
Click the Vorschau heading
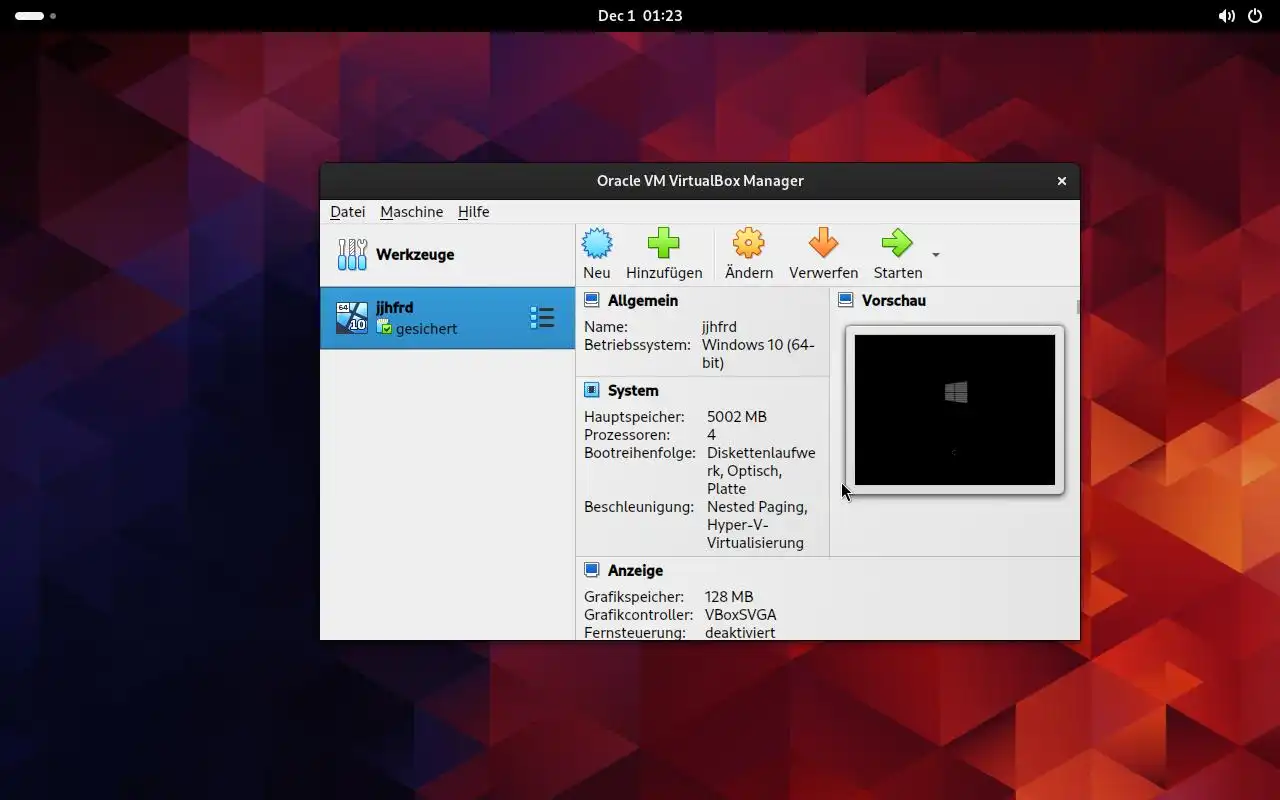pyautogui.click(x=894, y=300)
